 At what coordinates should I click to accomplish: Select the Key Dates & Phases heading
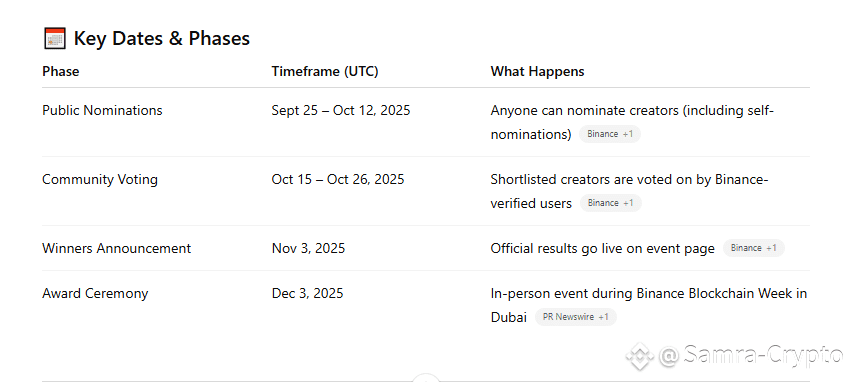tap(162, 39)
